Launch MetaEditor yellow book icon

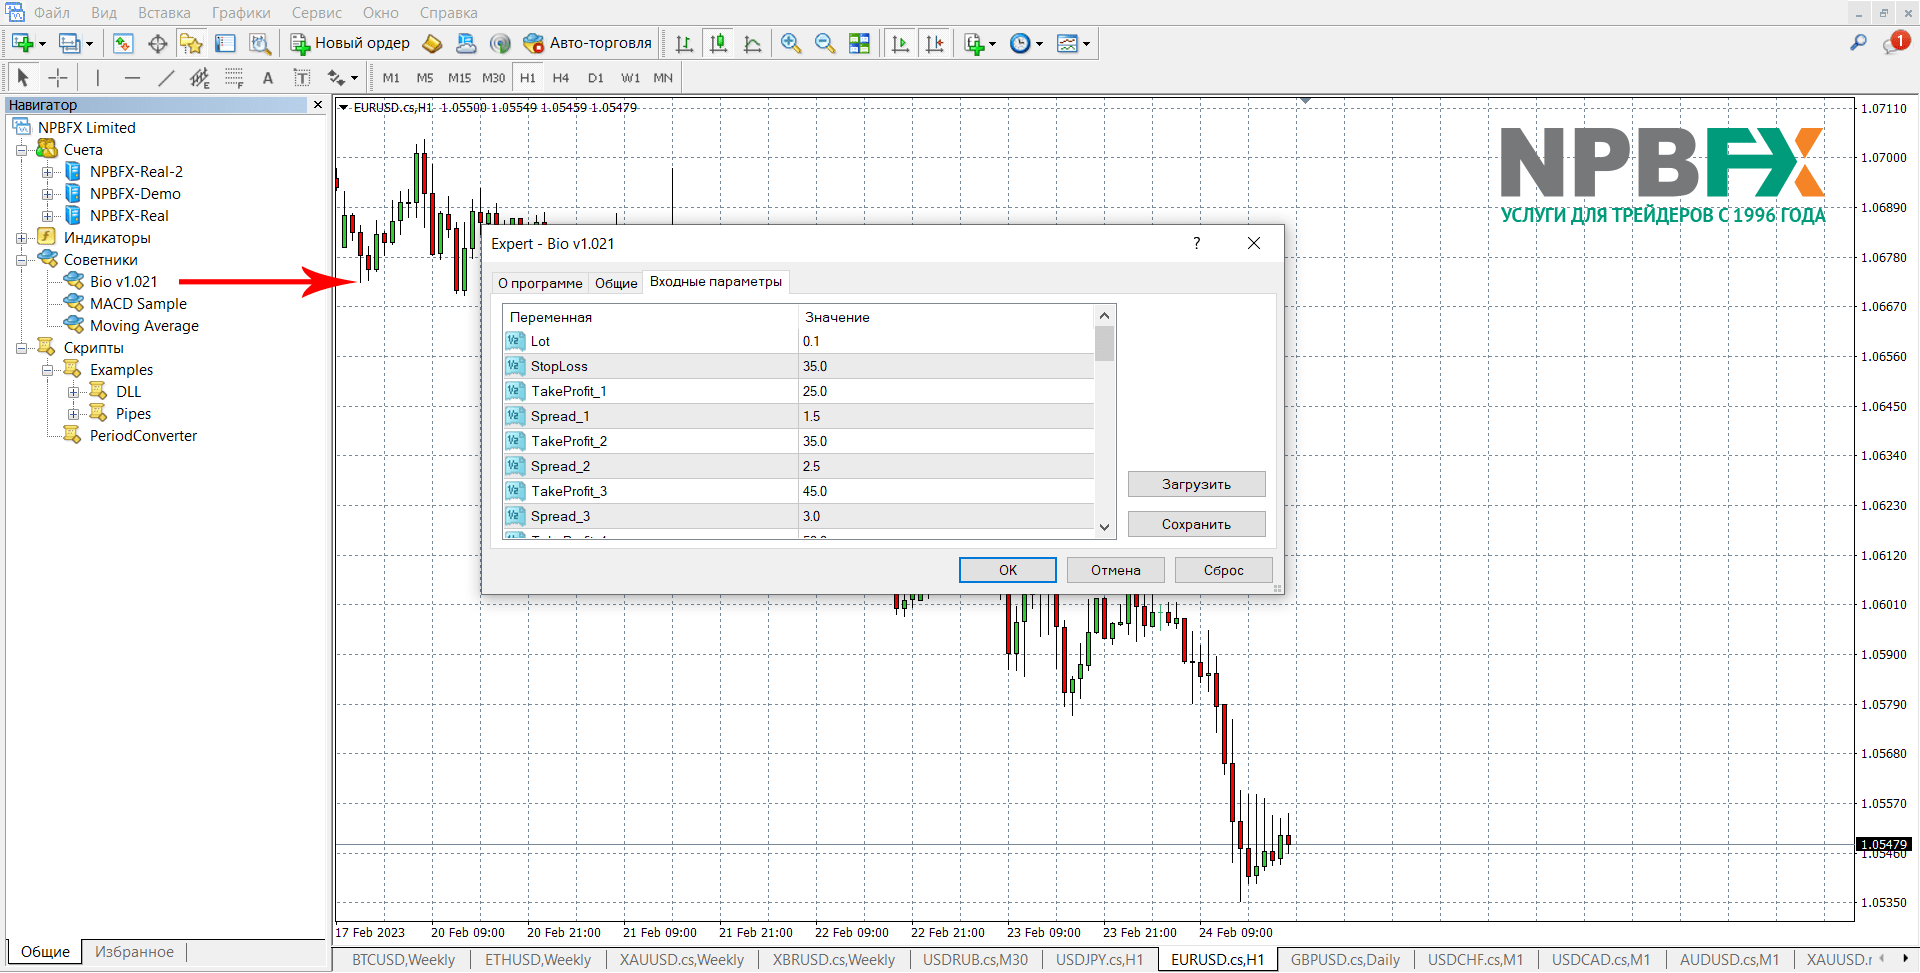pos(432,43)
